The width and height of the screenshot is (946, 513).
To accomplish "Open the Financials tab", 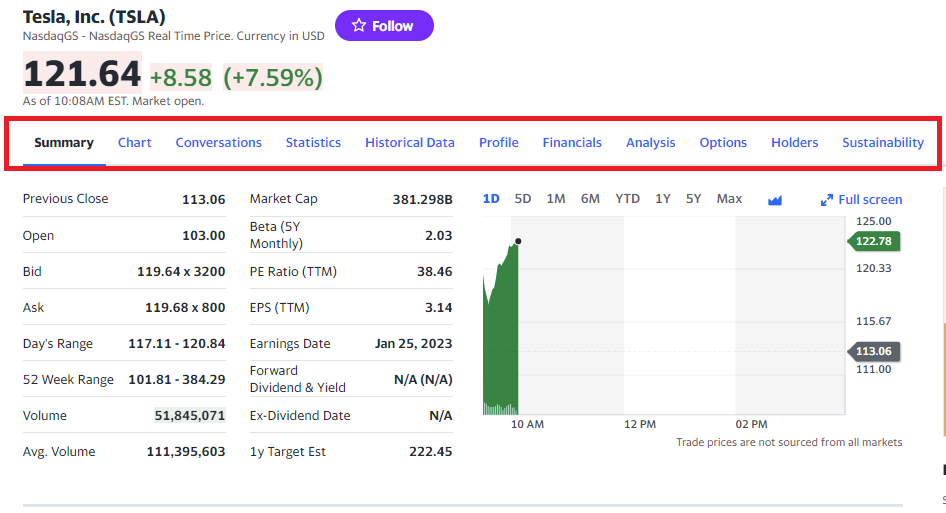I will coord(572,143).
